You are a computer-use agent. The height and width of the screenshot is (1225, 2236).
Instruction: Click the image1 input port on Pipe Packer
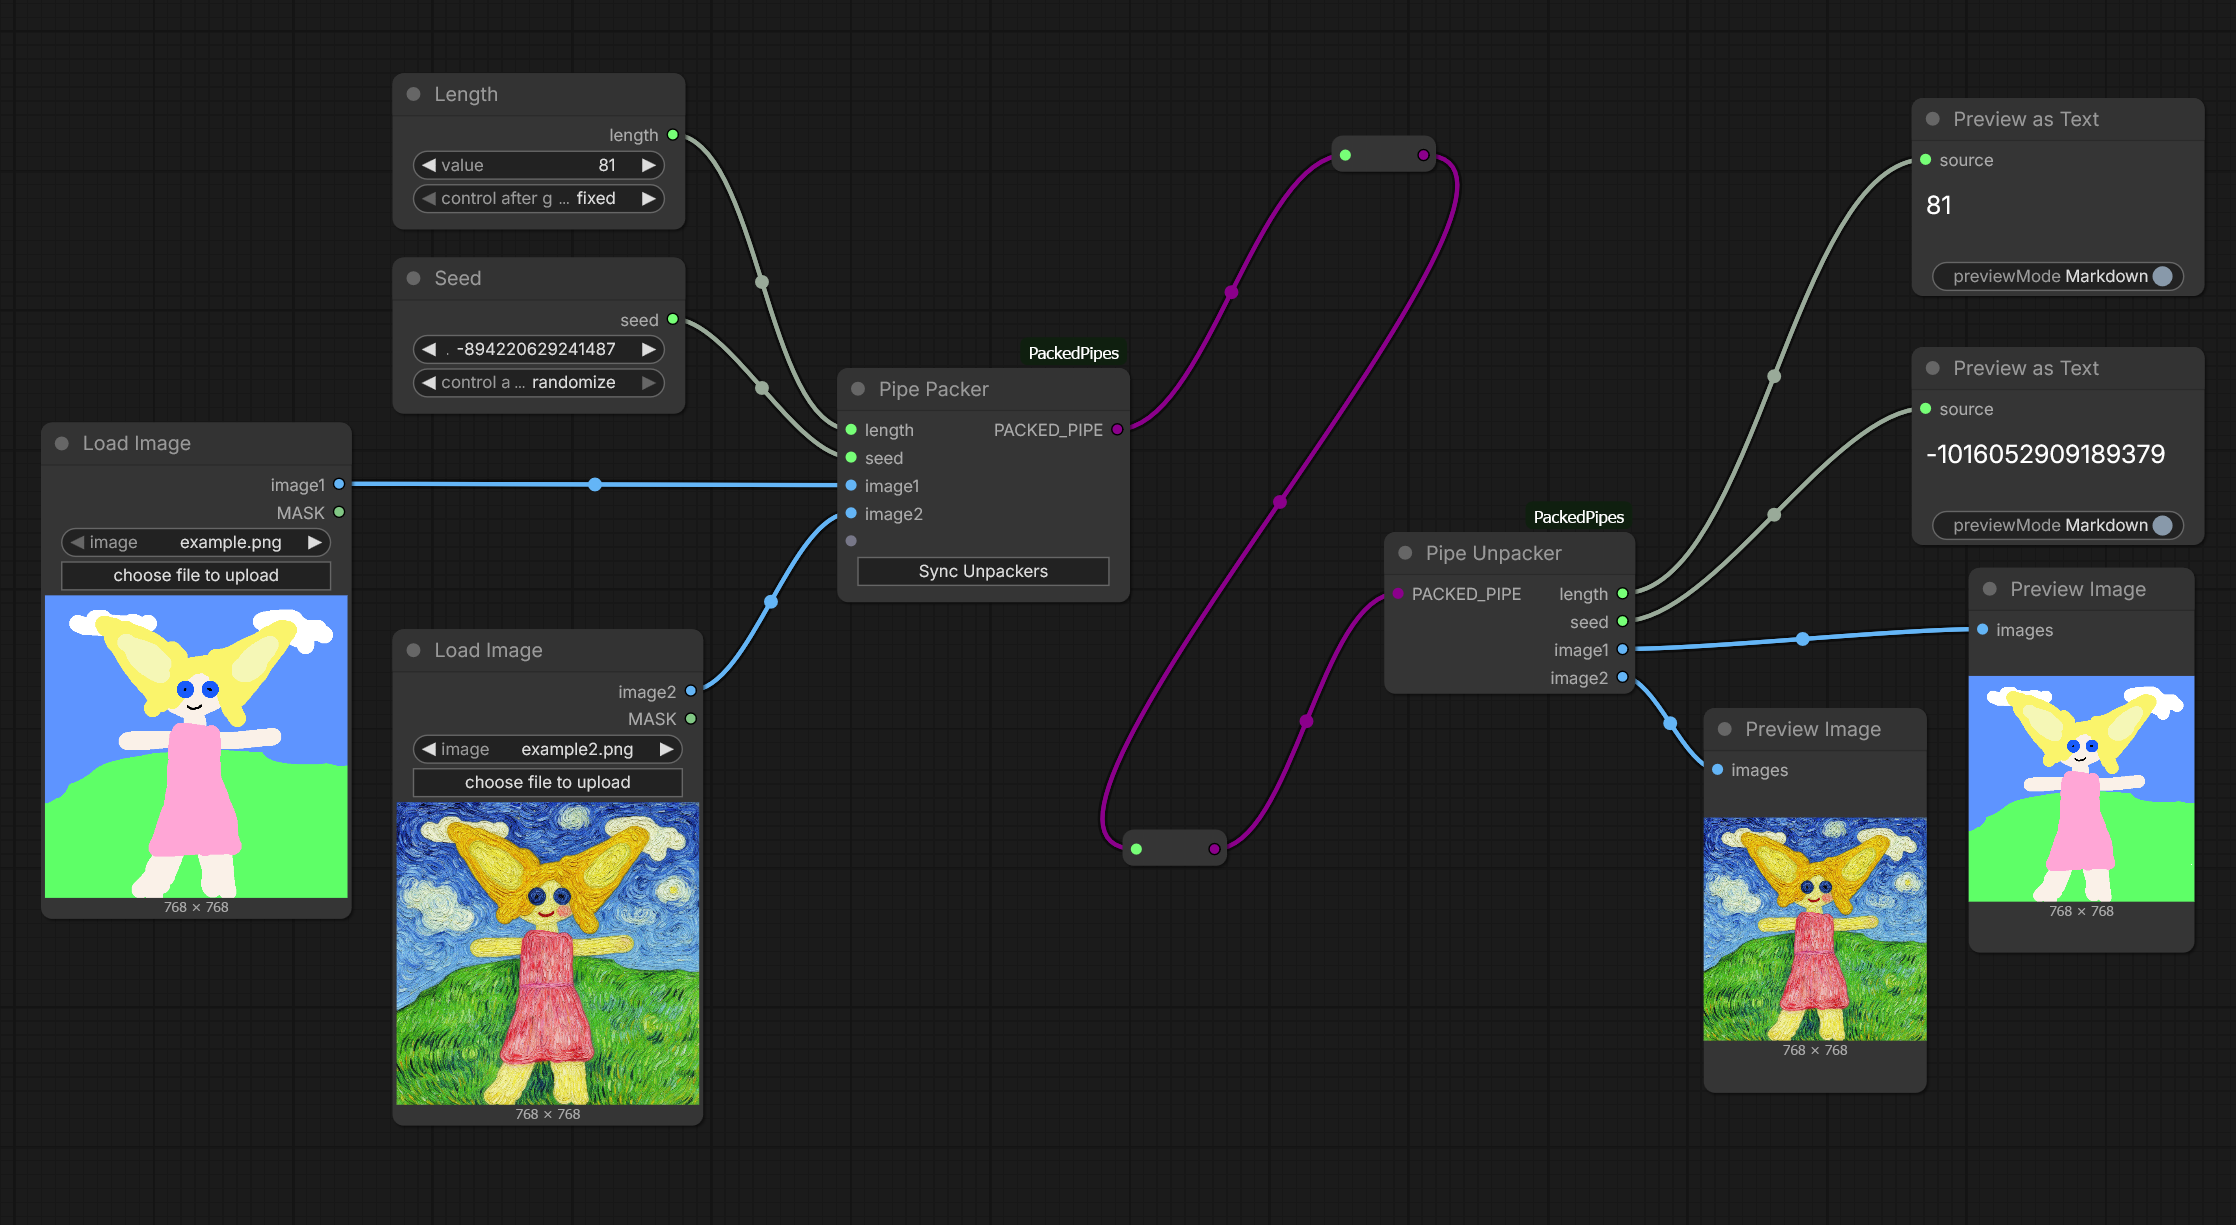tap(851, 486)
